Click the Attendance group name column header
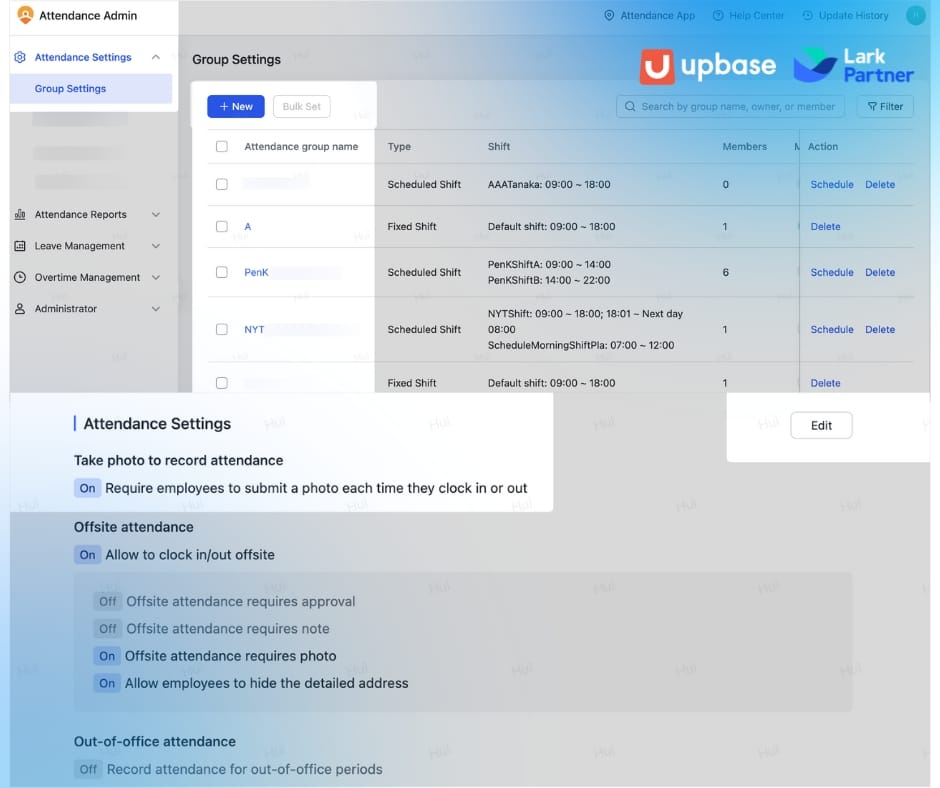940x788 pixels. pos(301,146)
